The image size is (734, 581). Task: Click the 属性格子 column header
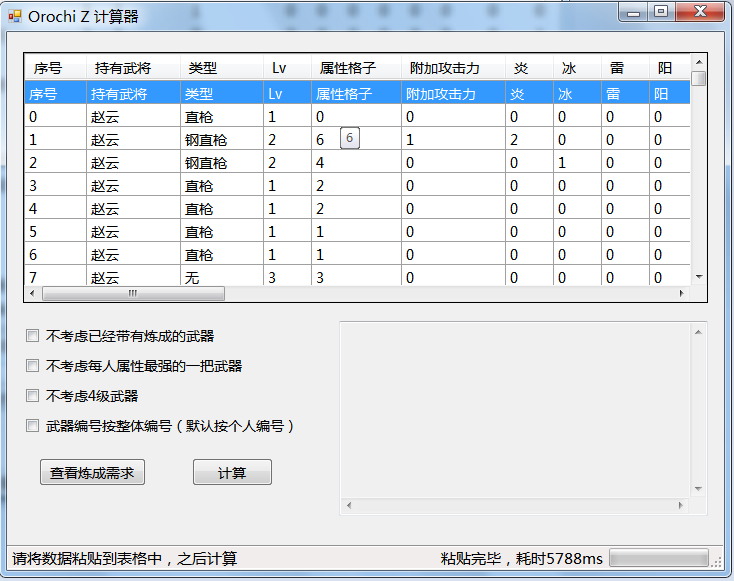tap(347, 69)
